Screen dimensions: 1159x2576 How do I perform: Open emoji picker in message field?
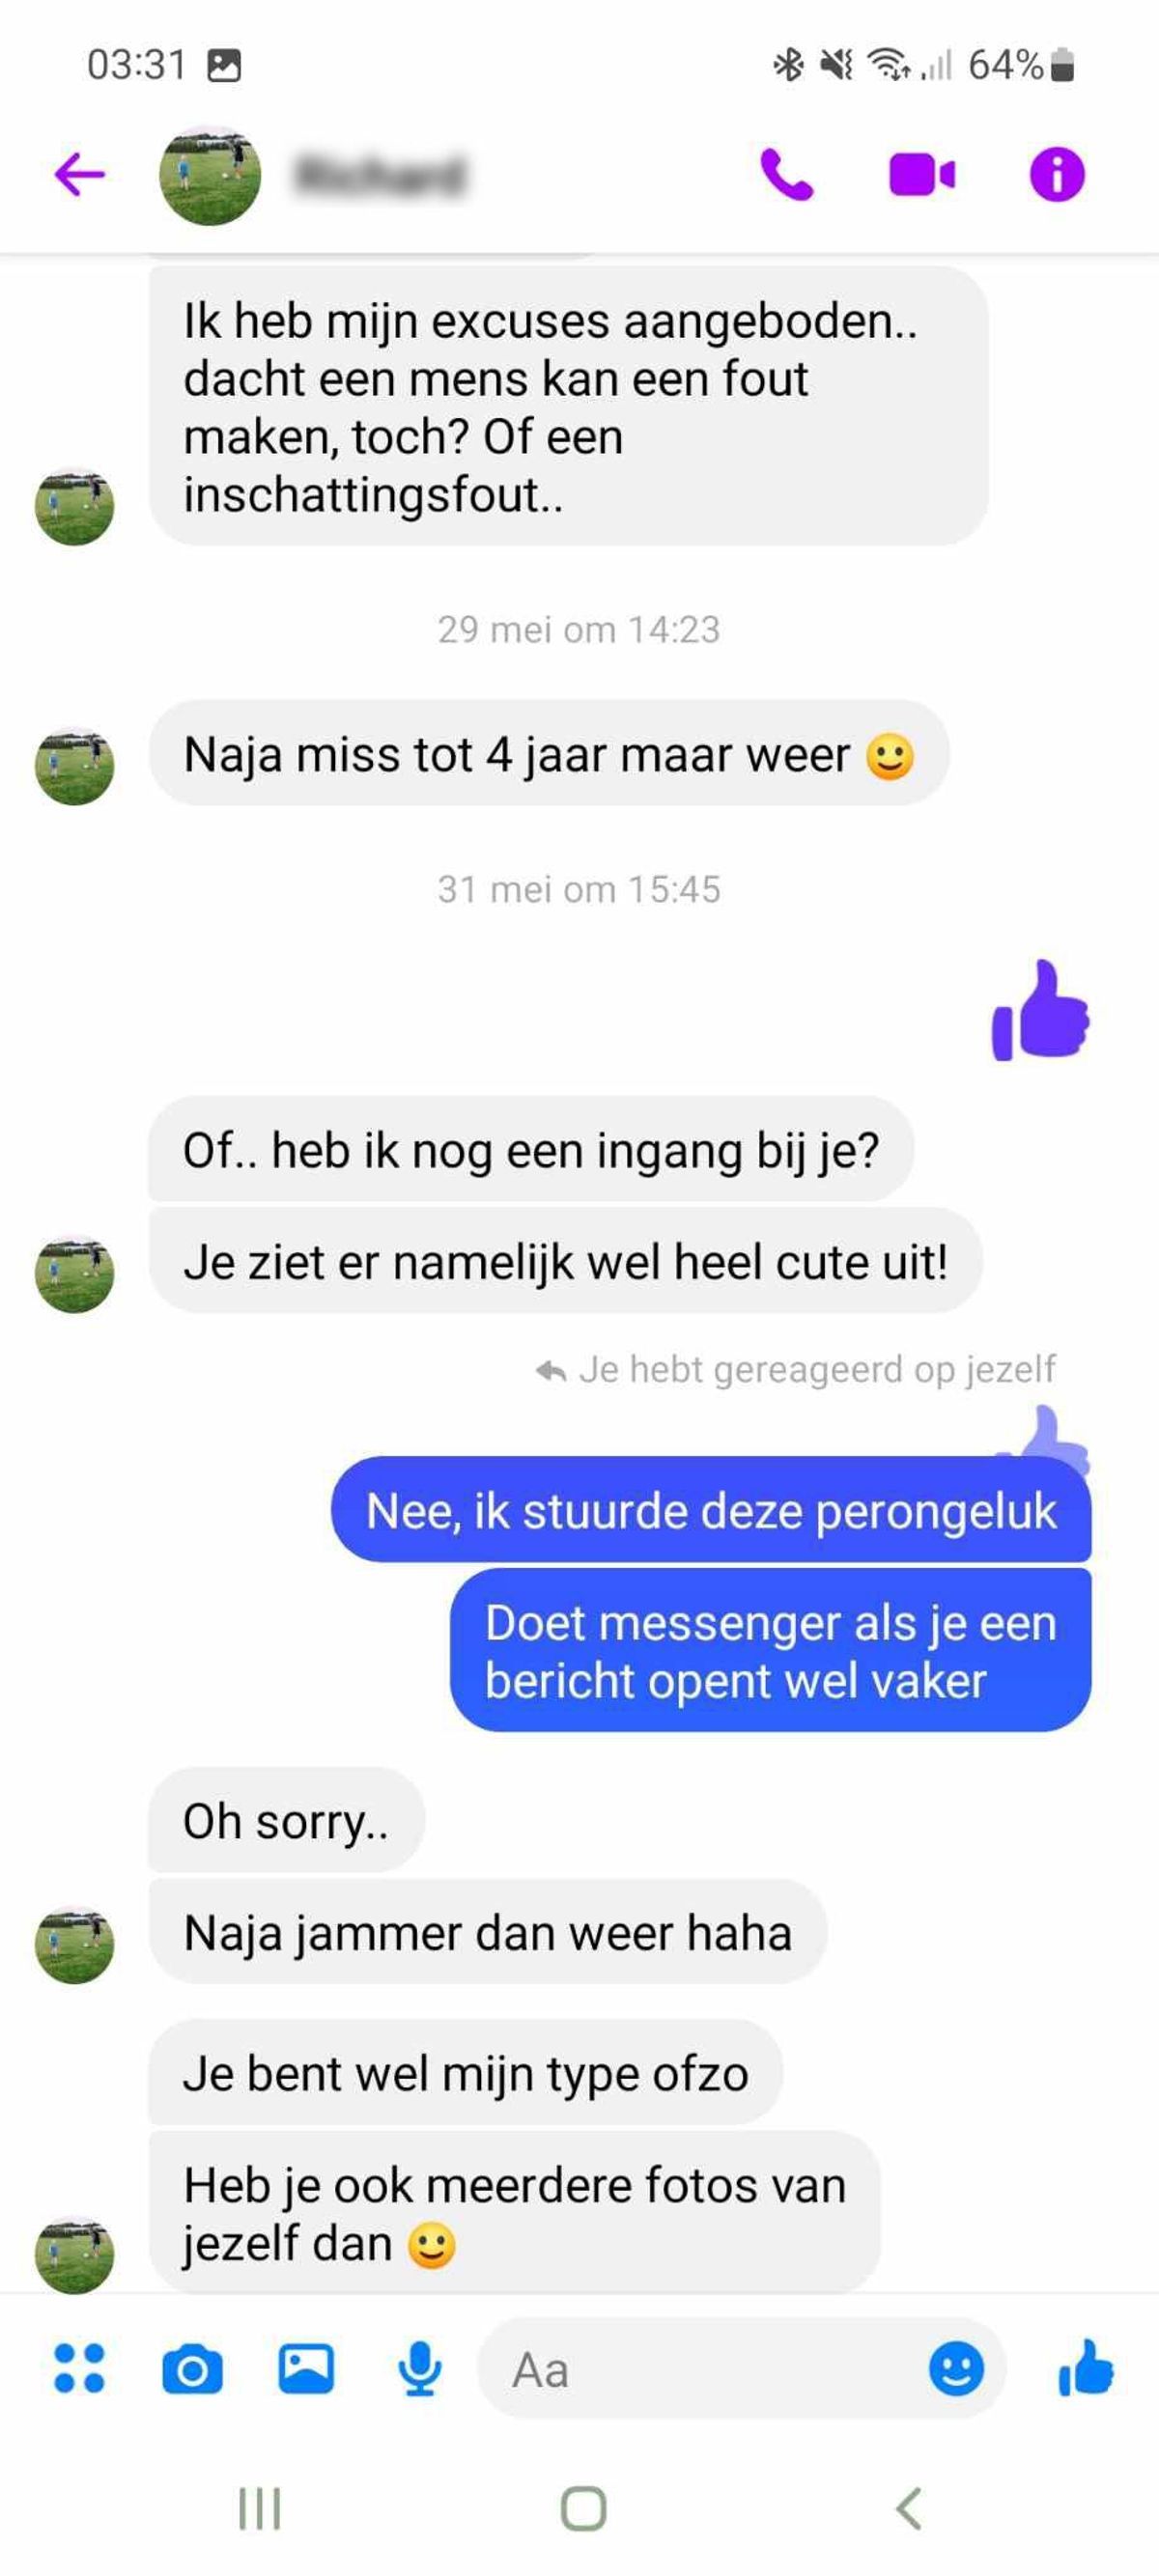click(956, 2369)
